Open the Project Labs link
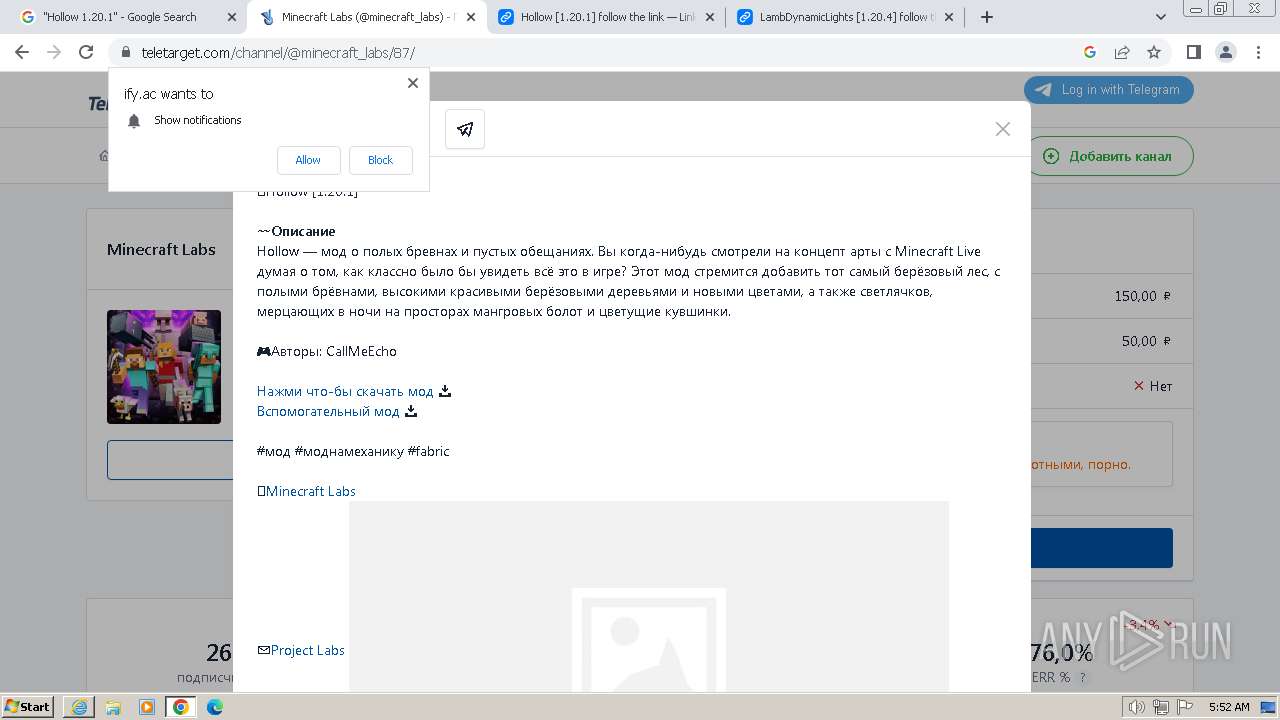Screen dimensions: 1280x720 pyautogui.click(x=307, y=650)
